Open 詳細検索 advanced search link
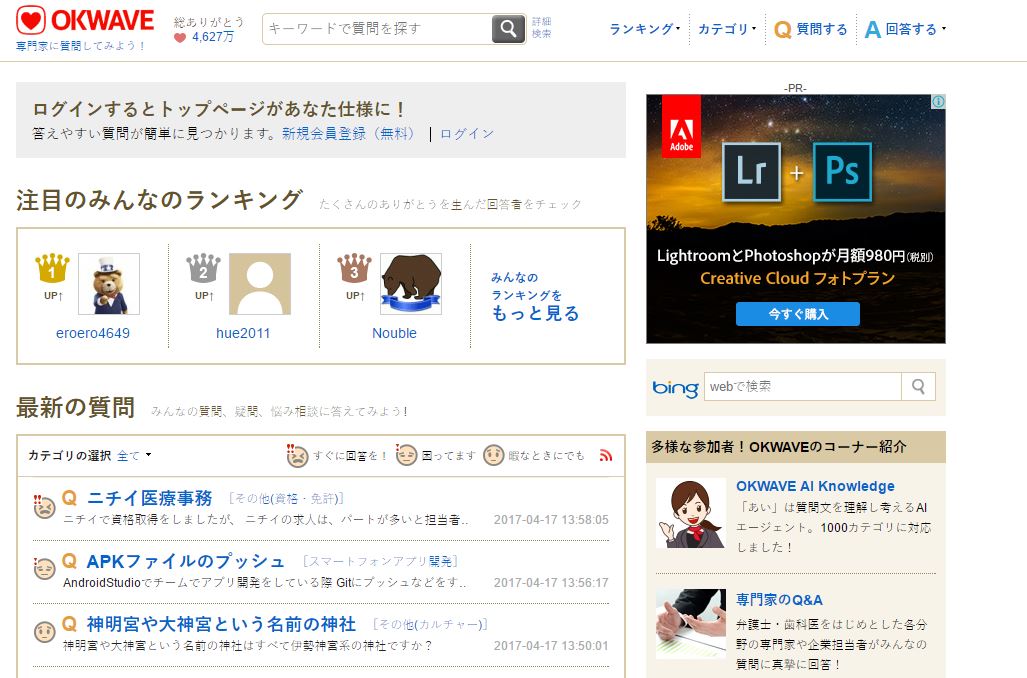1027x678 pixels. pos(542,28)
